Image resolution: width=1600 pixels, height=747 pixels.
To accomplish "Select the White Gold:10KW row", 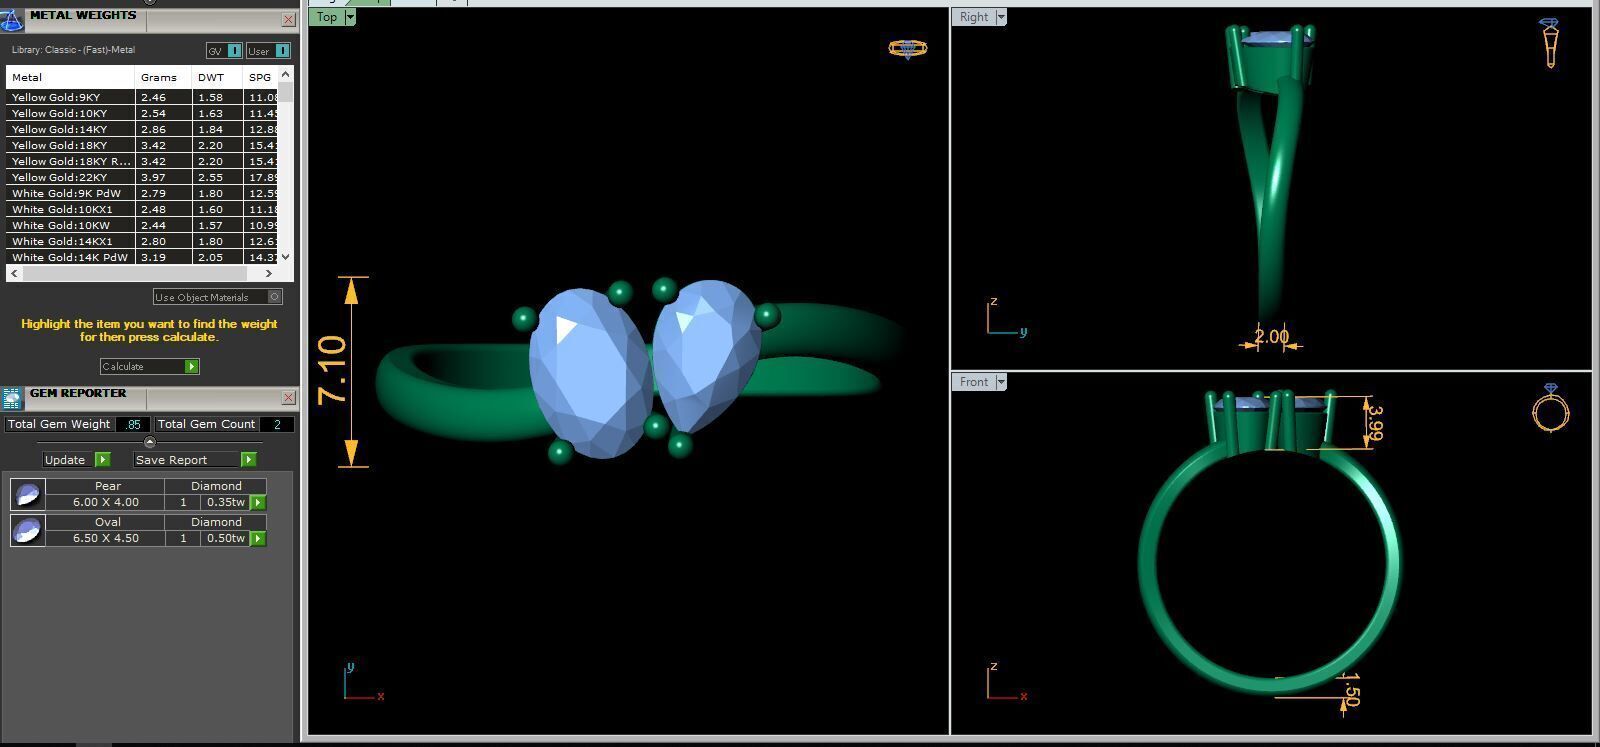I will click(142, 225).
